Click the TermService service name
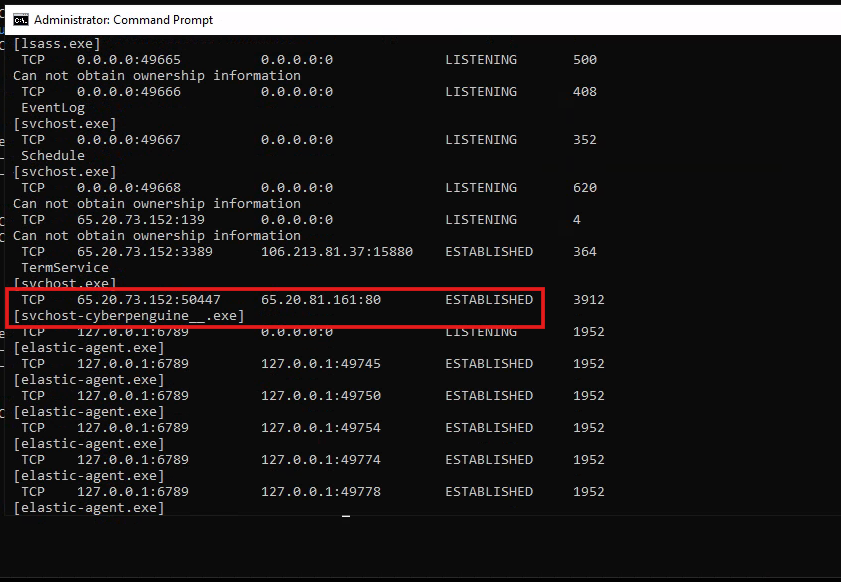841x582 pixels. click(64, 268)
